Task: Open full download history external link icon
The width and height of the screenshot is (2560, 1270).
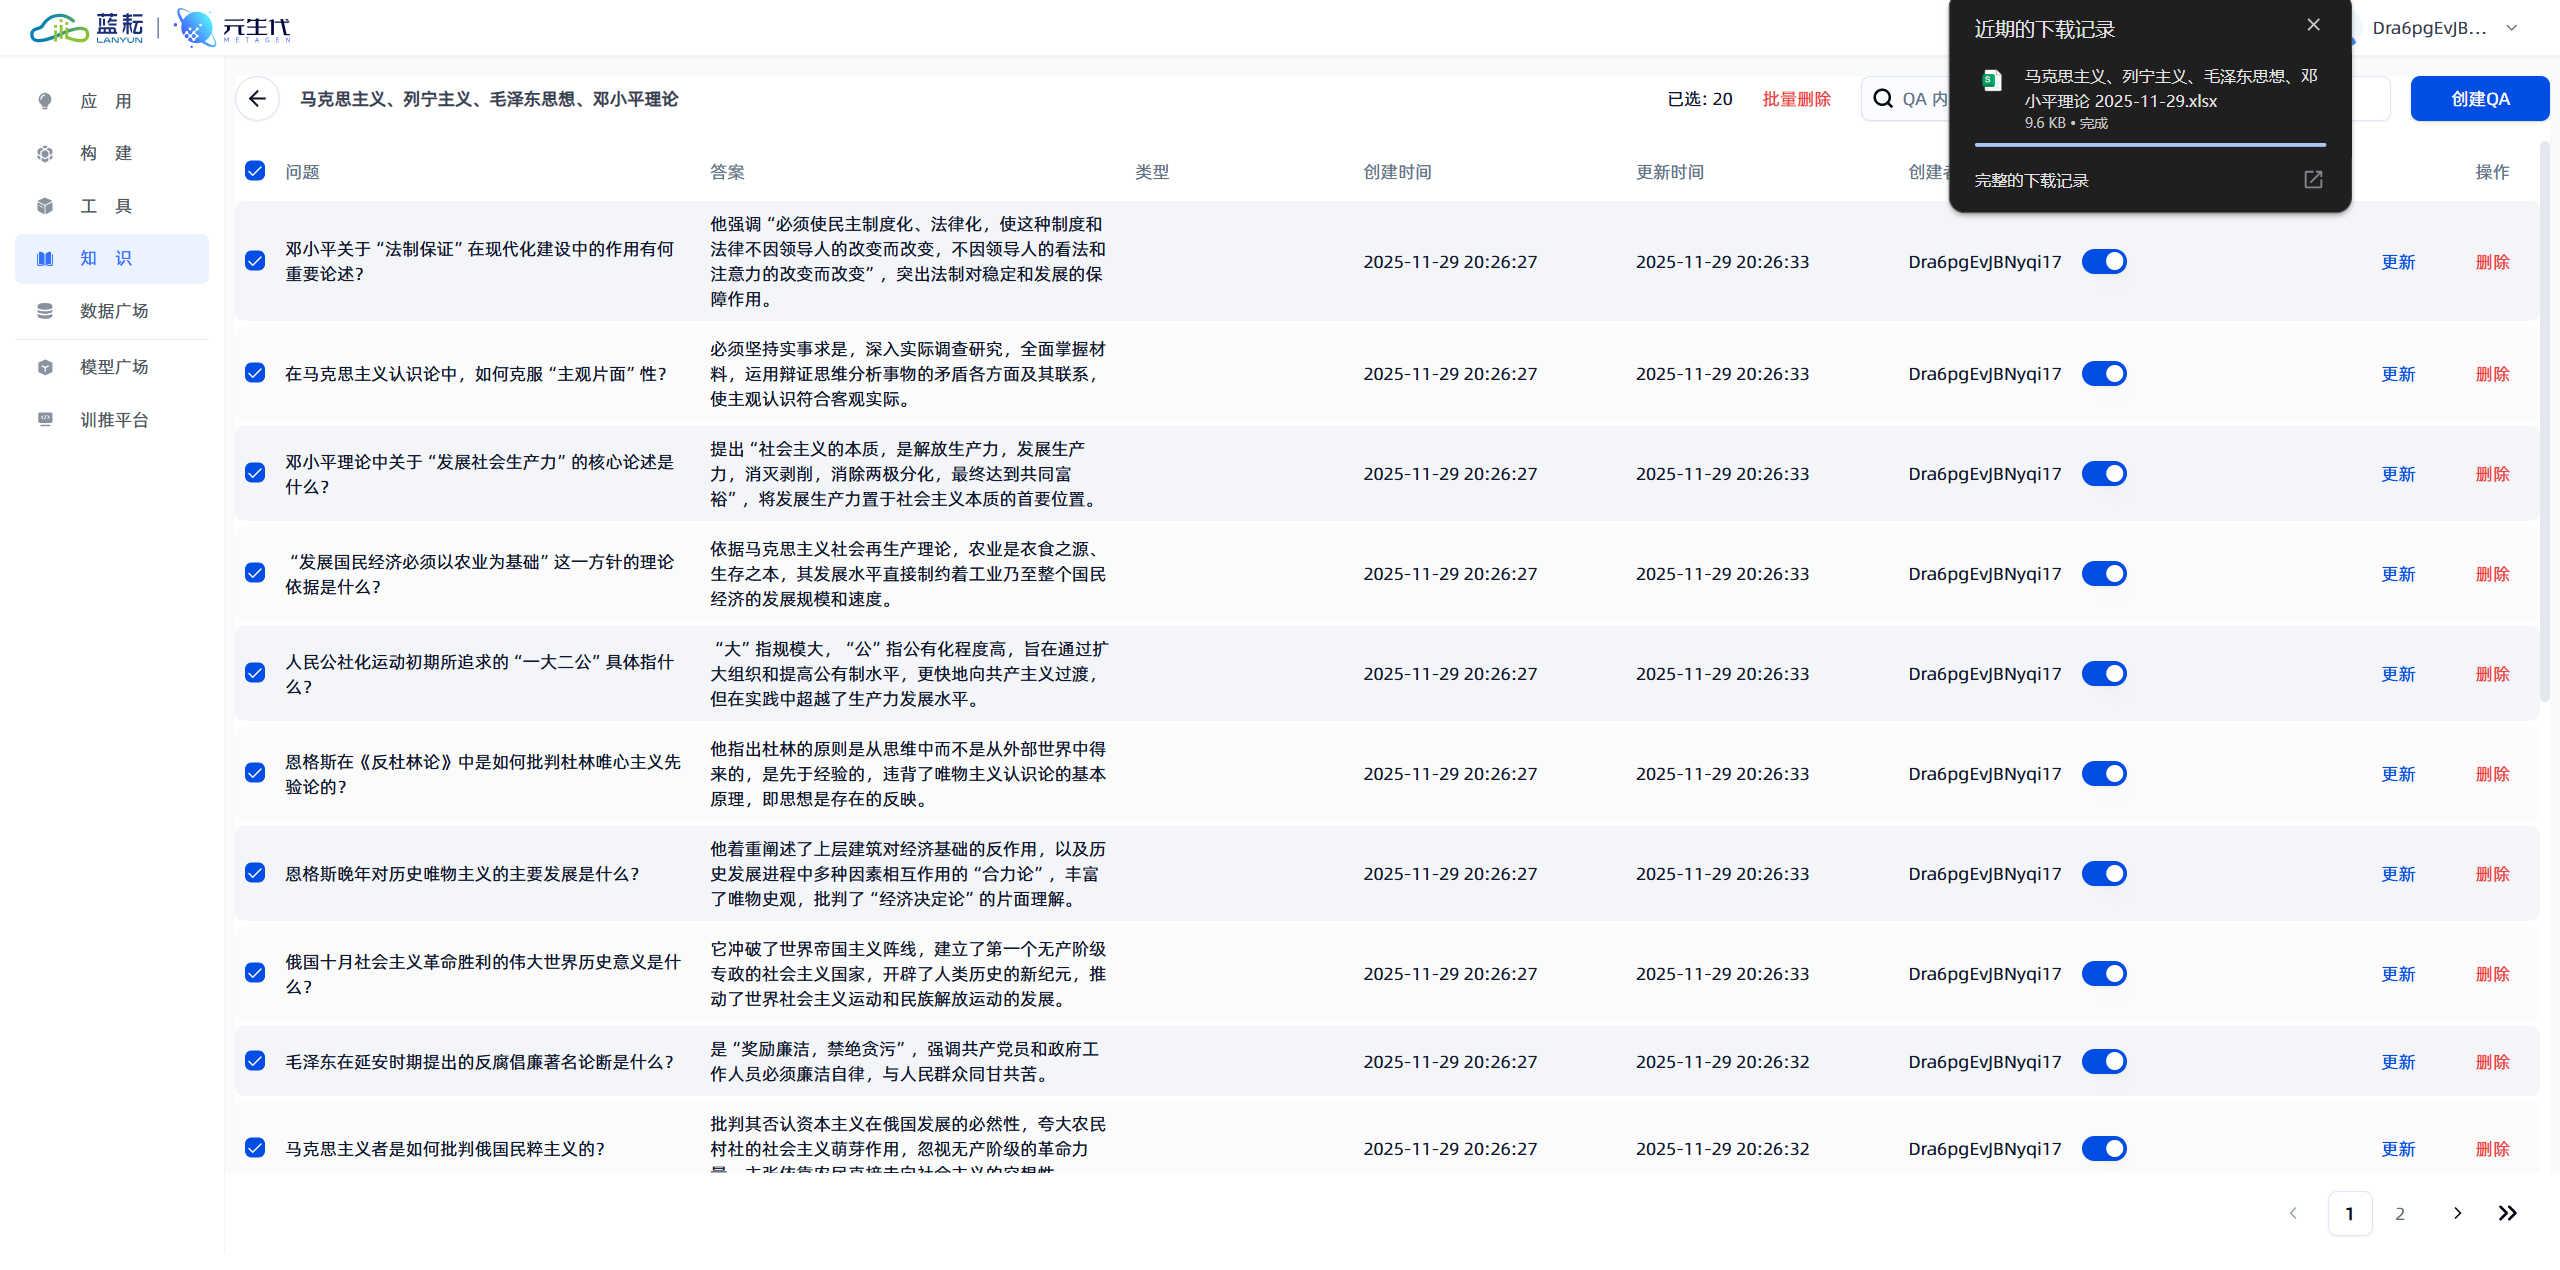Action: (2313, 180)
